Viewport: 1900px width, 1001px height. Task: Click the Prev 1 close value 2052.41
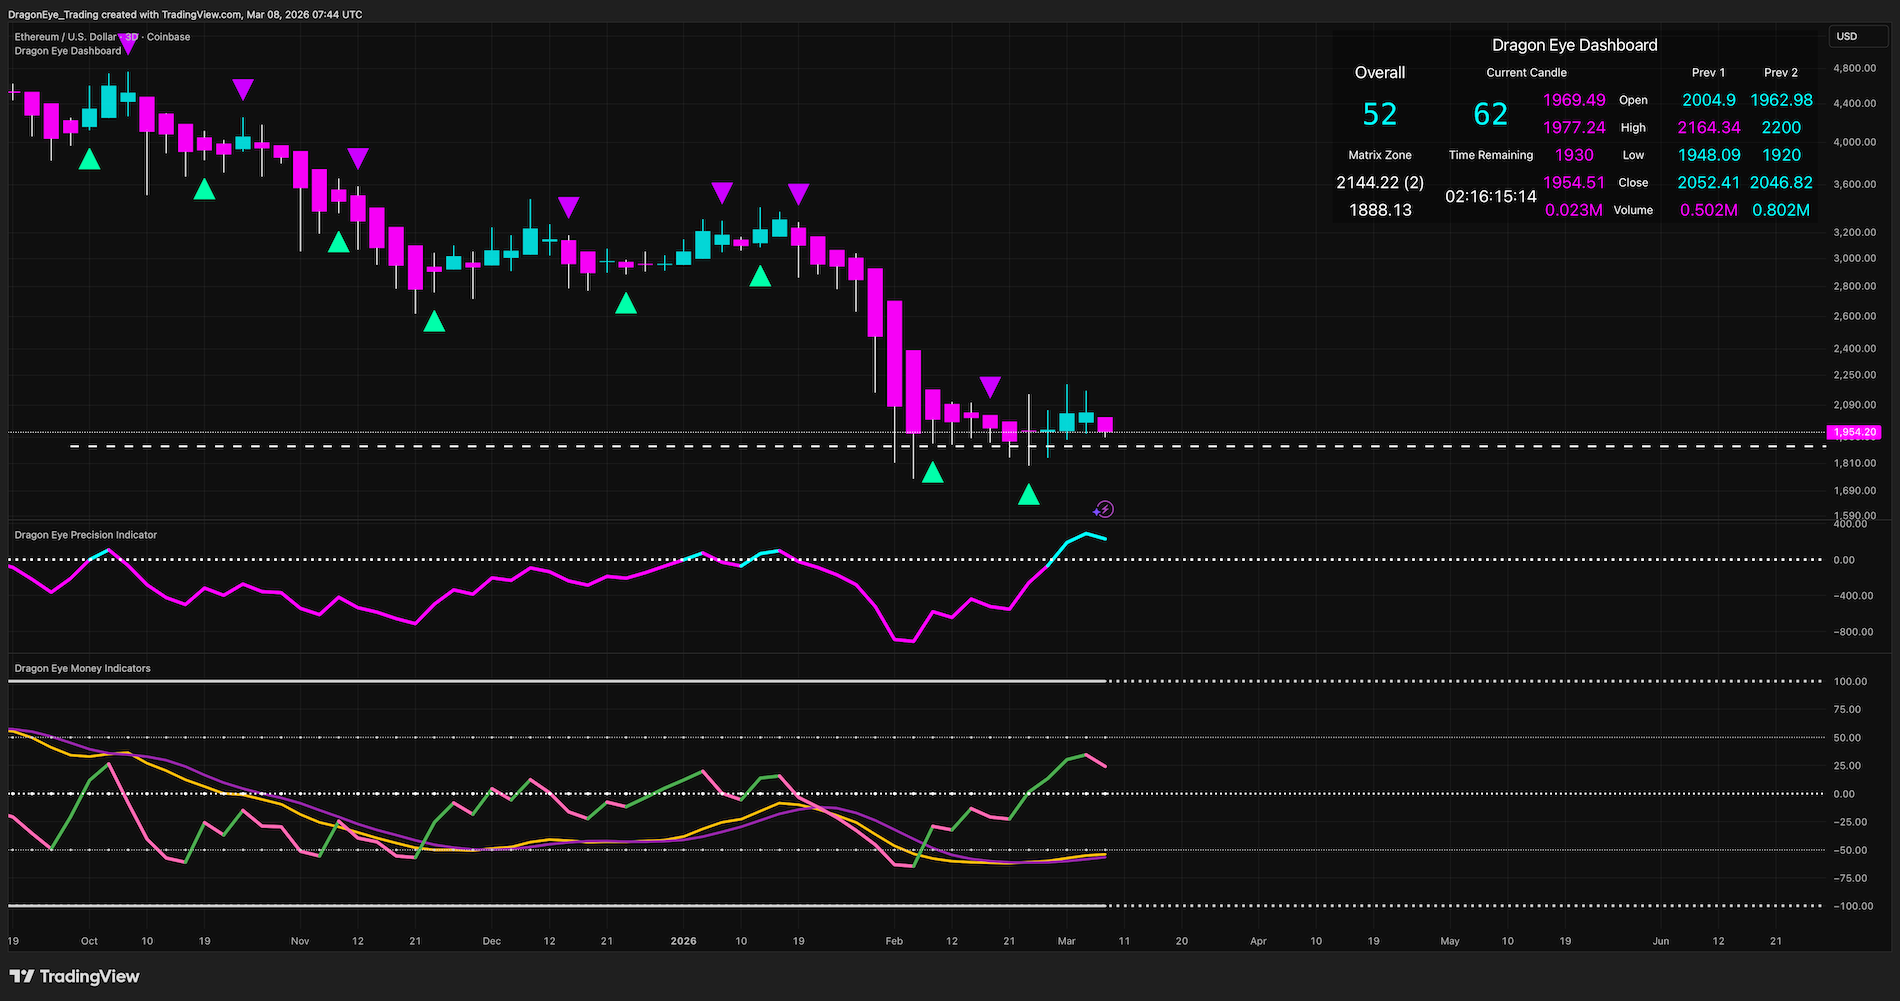click(1709, 182)
